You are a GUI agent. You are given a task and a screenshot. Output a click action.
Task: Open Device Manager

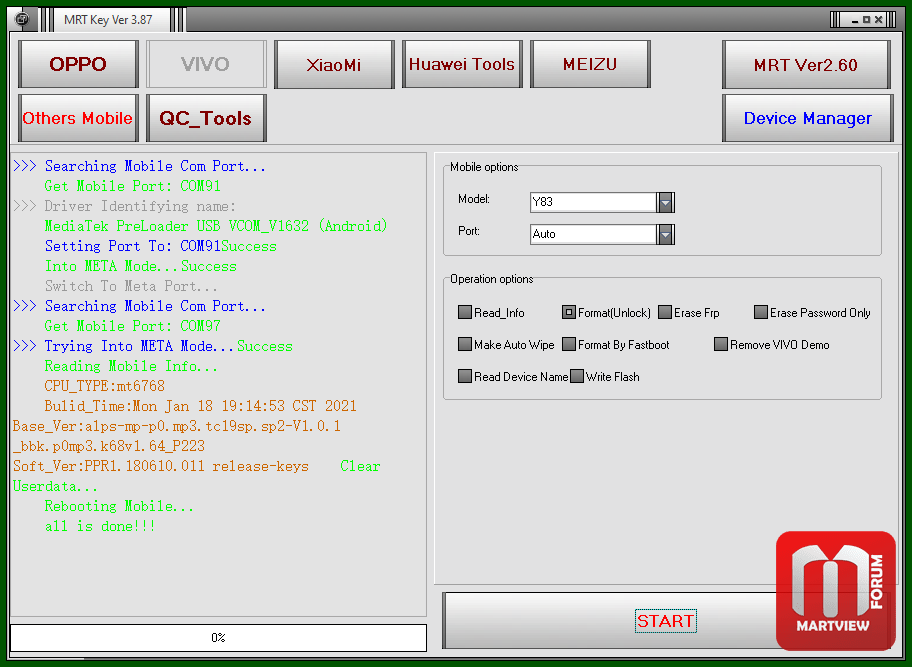pyautogui.click(x=807, y=118)
